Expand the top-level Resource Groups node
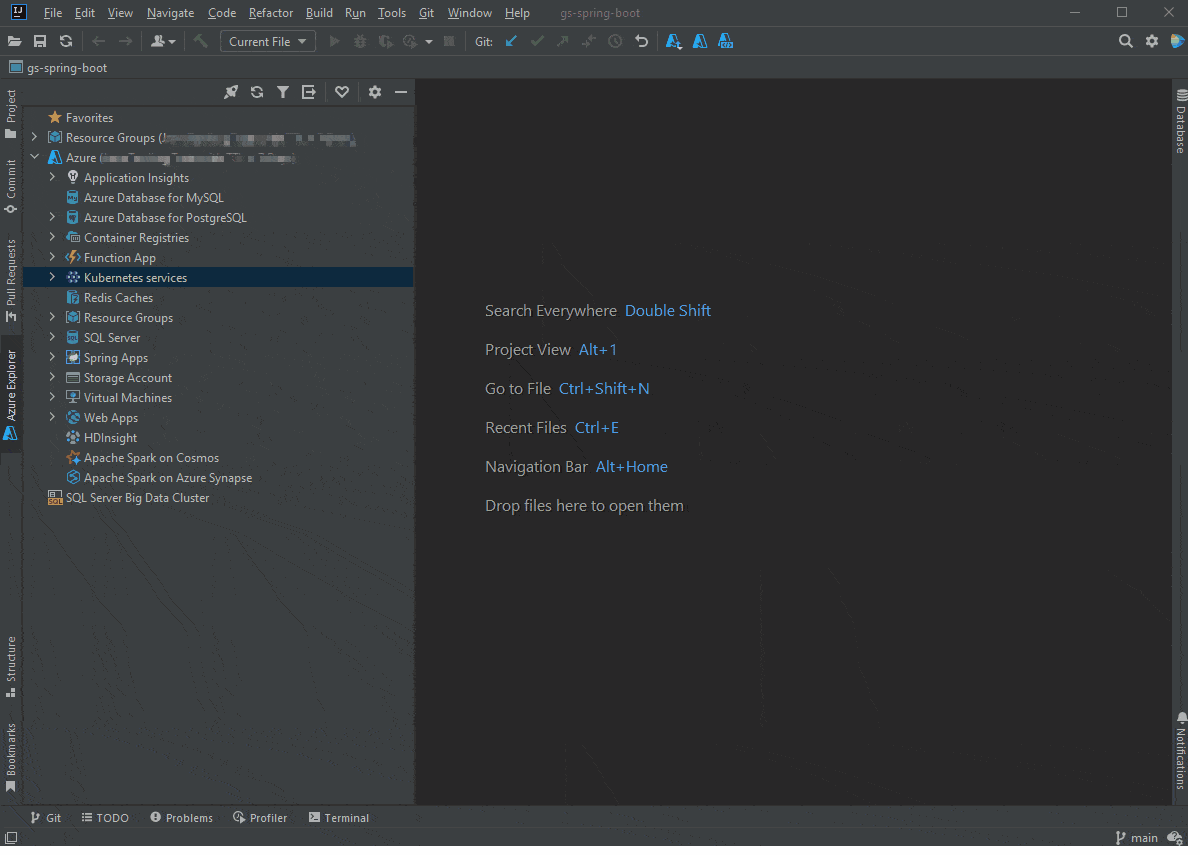This screenshot has height=855, width=1200. tap(35, 138)
